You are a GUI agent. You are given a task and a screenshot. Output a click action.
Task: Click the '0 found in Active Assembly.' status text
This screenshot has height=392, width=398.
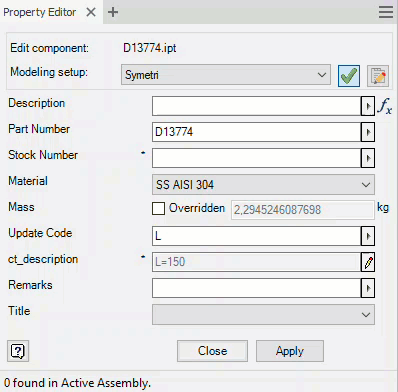[x=77, y=383]
